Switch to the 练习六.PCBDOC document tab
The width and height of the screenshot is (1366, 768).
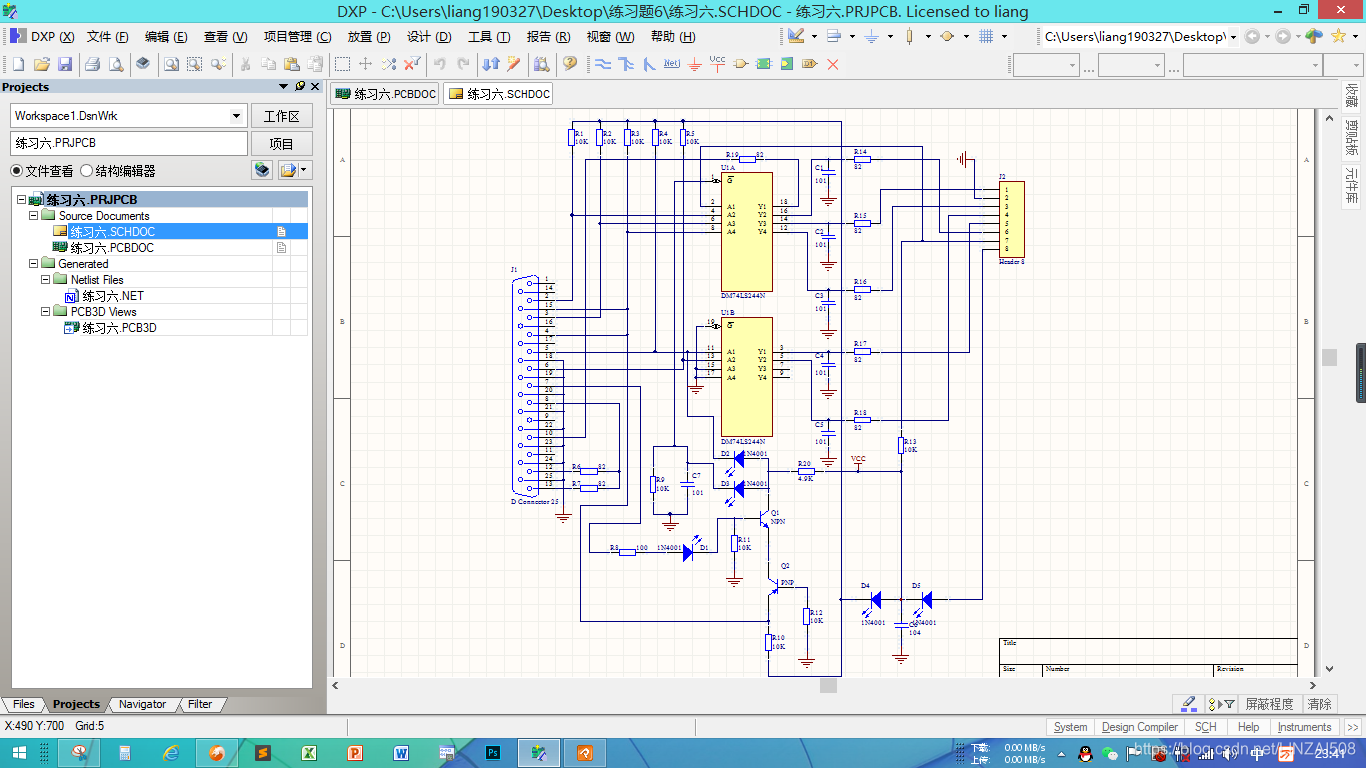(x=386, y=94)
